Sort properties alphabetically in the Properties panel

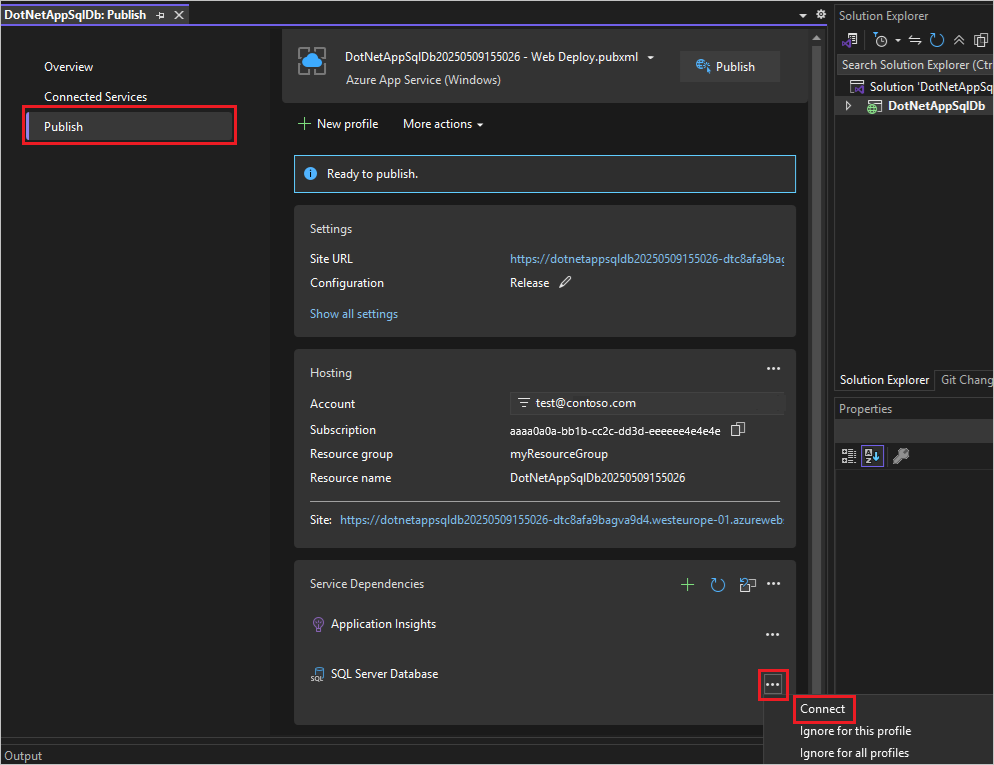click(871, 456)
